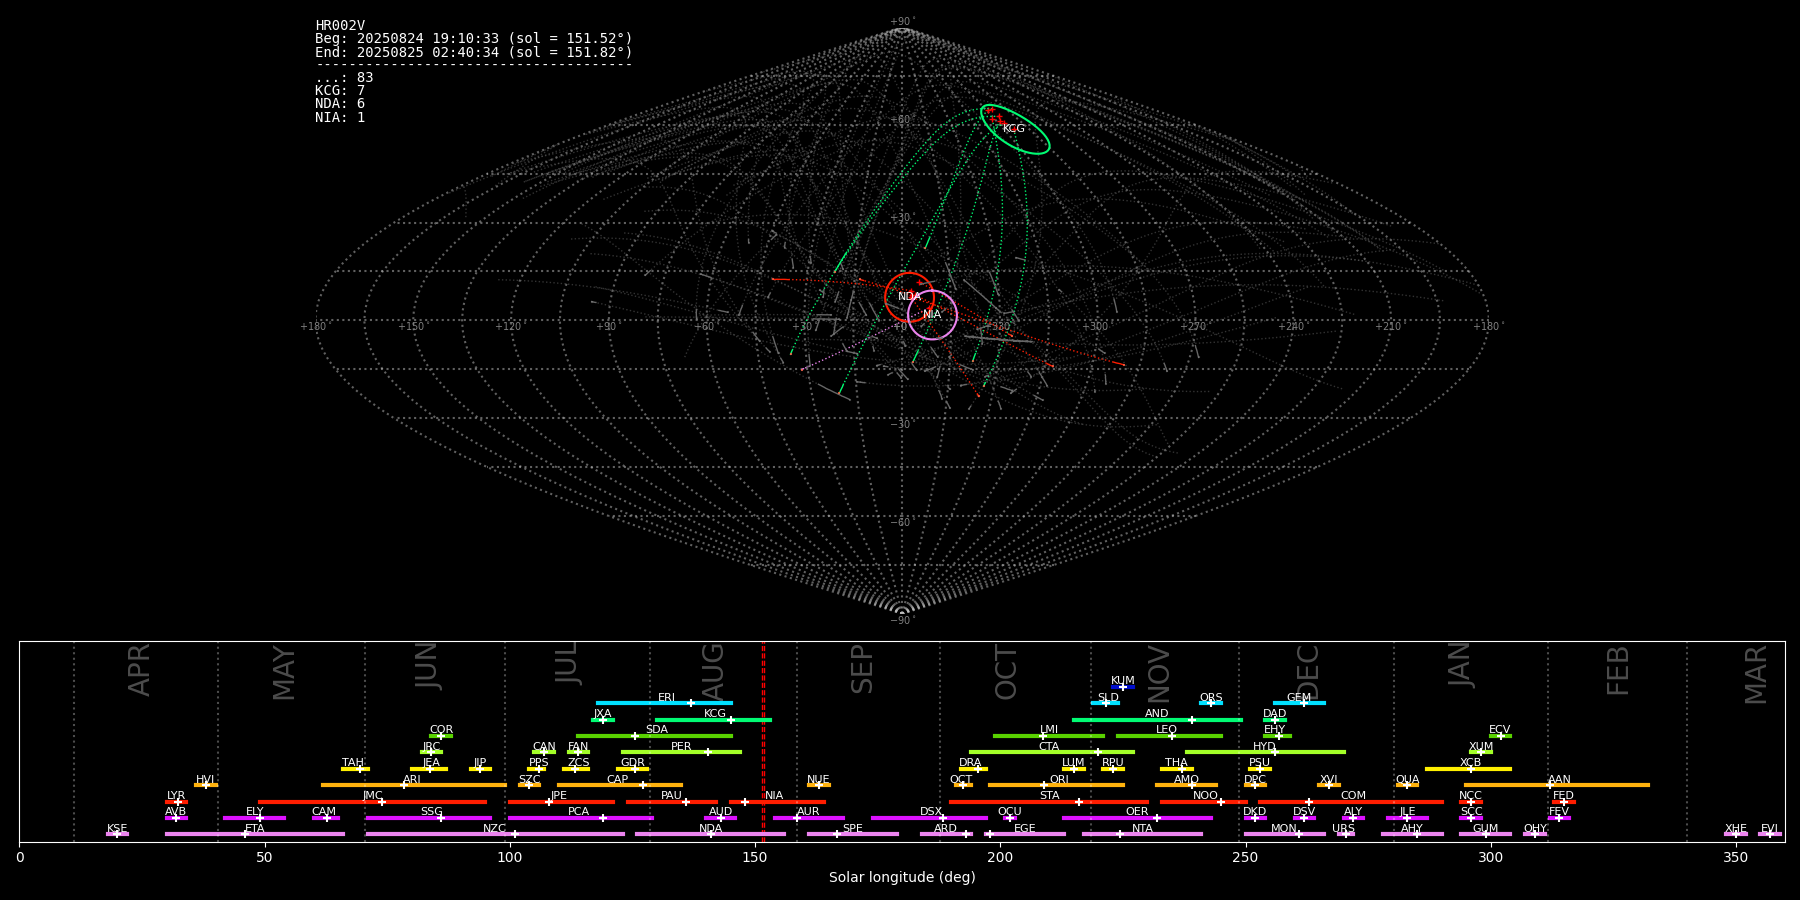Click the AND shower label in timeline

coord(1157,714)
